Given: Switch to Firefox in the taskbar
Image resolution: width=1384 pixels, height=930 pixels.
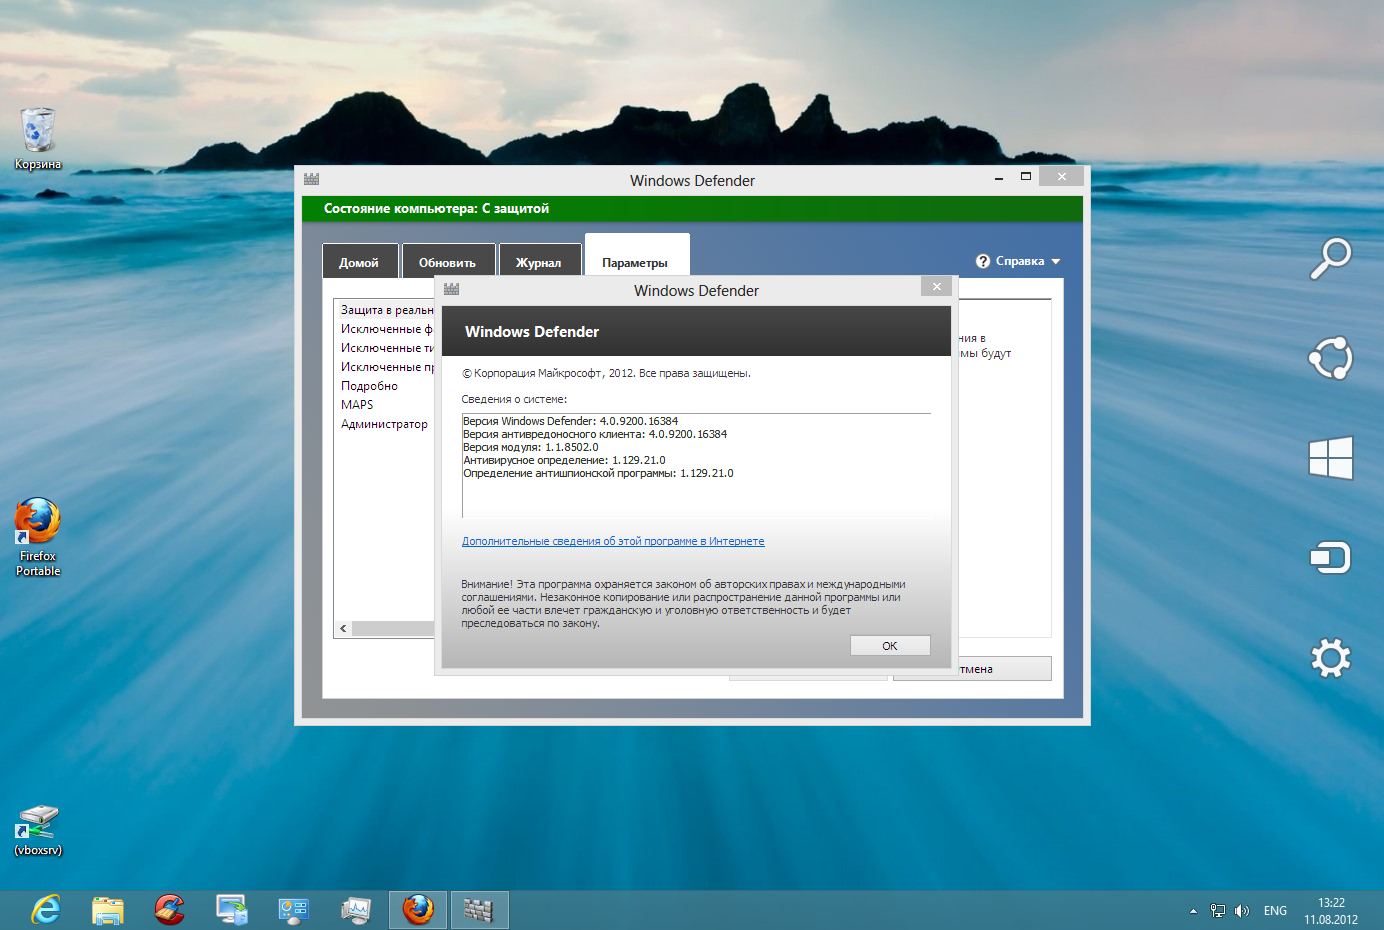Looking at the screenshot, I should point(418,910).
